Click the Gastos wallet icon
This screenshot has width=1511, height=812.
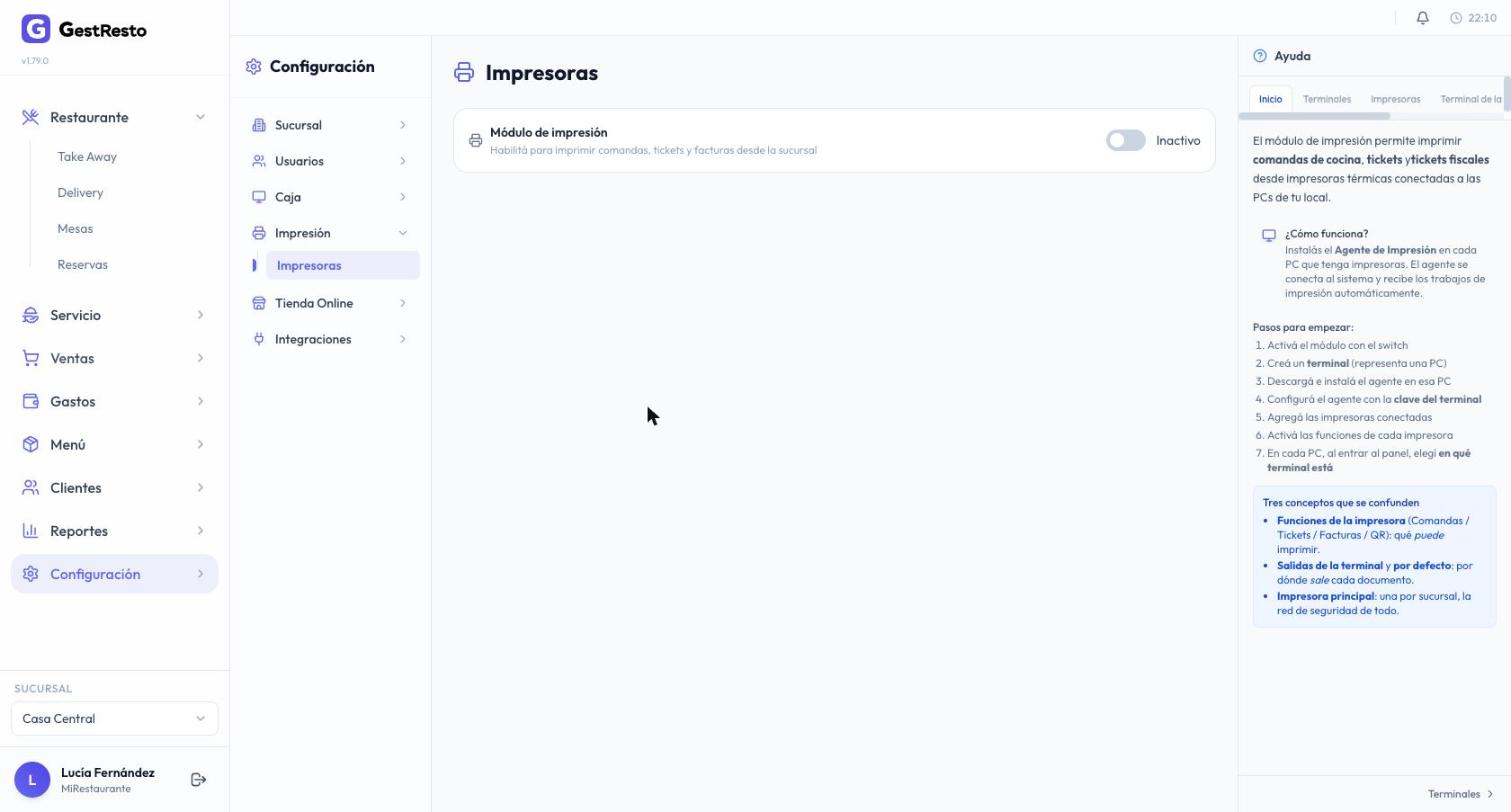point(30,401)
